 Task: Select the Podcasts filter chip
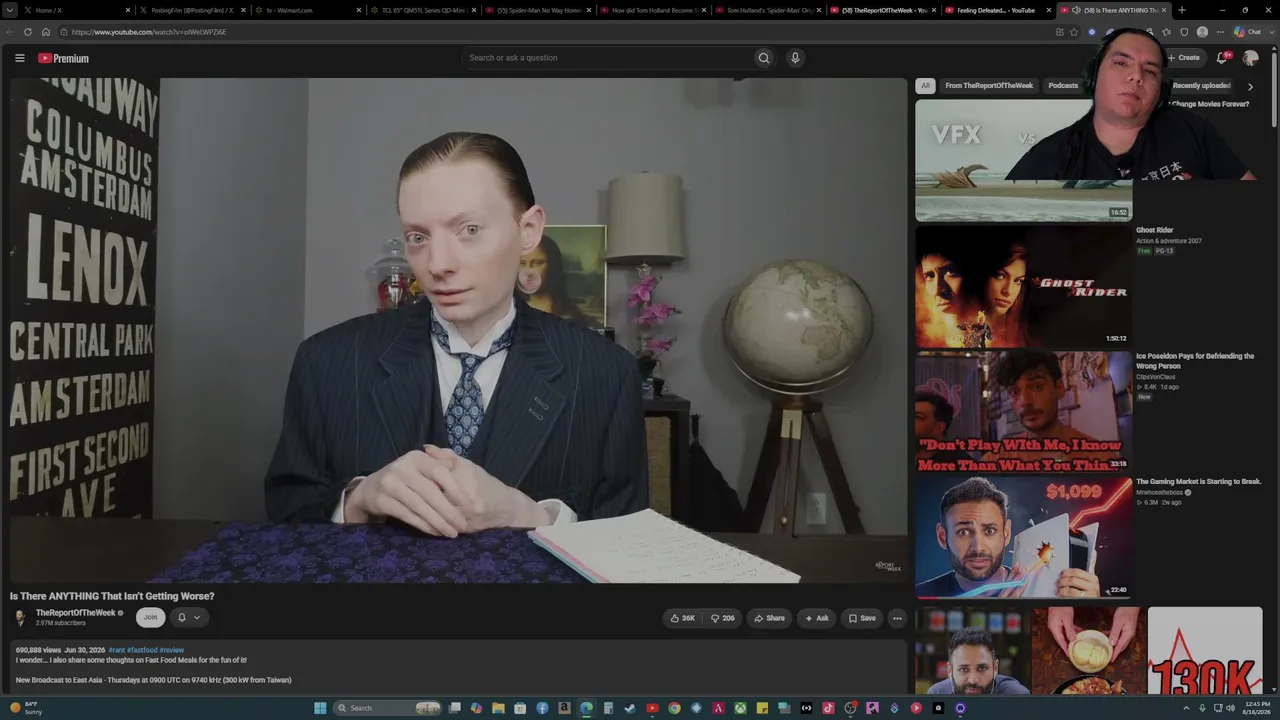click(1063, 86)
